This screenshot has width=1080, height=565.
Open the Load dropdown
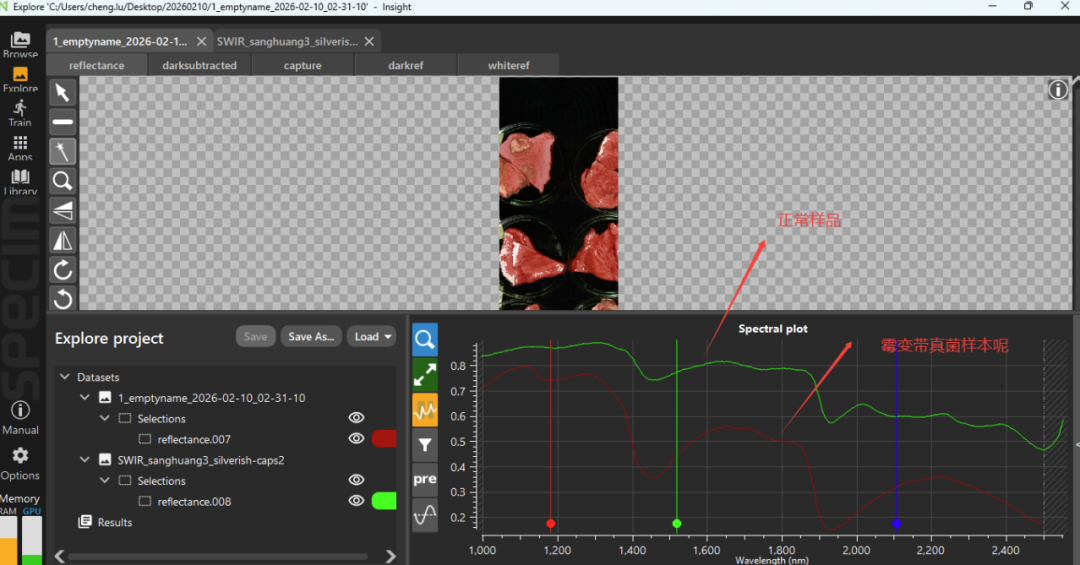point(372,336)
